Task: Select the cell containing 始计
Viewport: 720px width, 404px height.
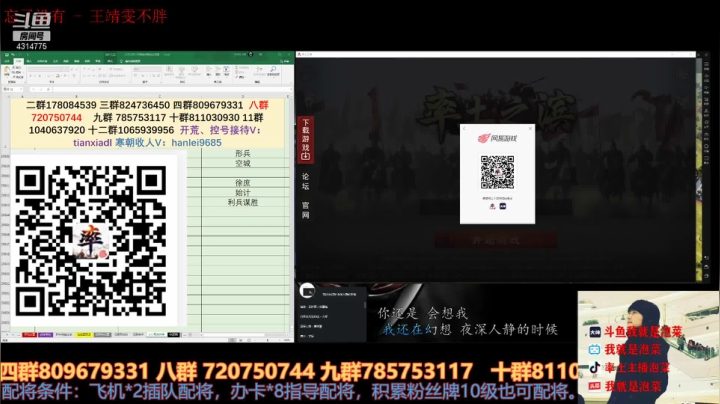Action: click(242, 192)
